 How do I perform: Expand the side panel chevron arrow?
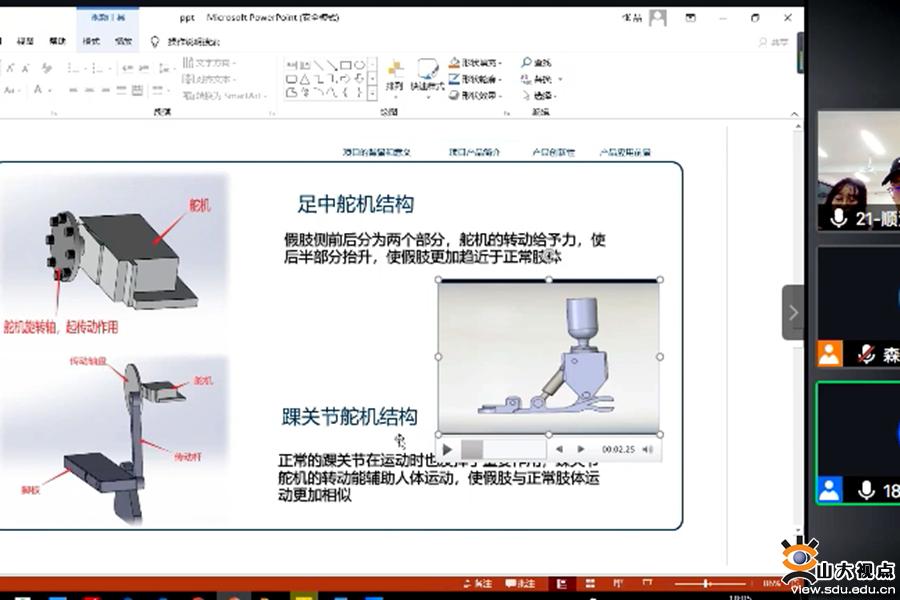pos(793,312)
